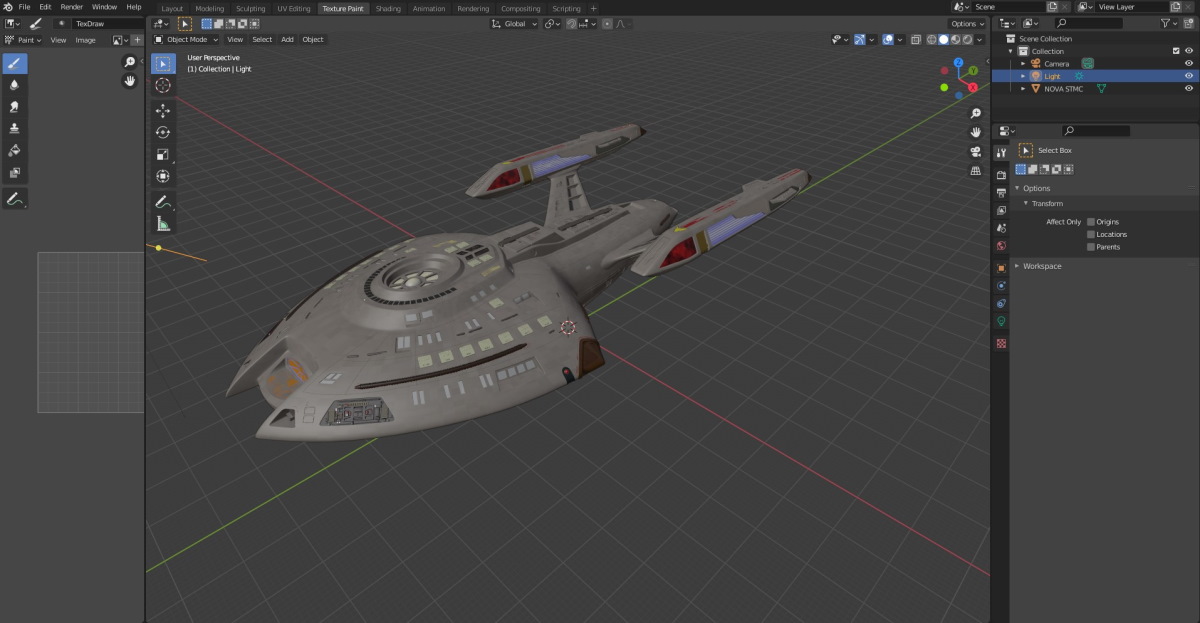Open the viewport Options dropdown

tap(968, 23)
